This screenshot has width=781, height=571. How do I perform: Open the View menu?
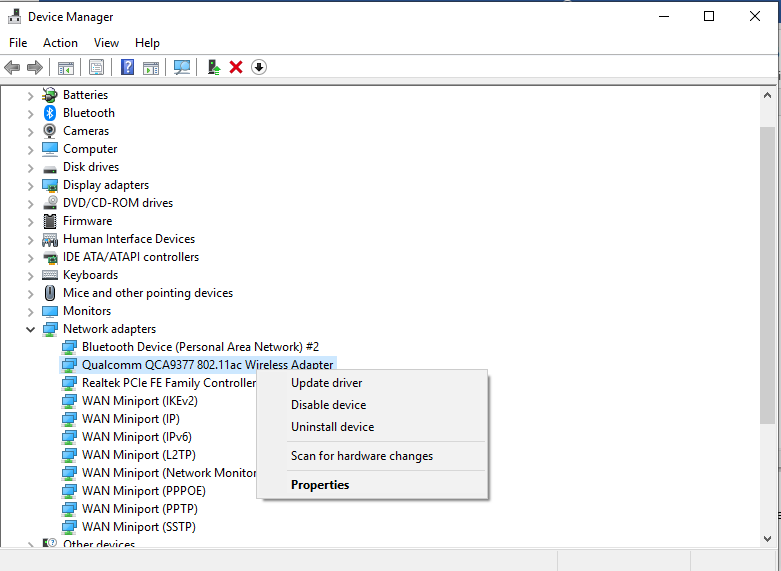pos(106,43)
